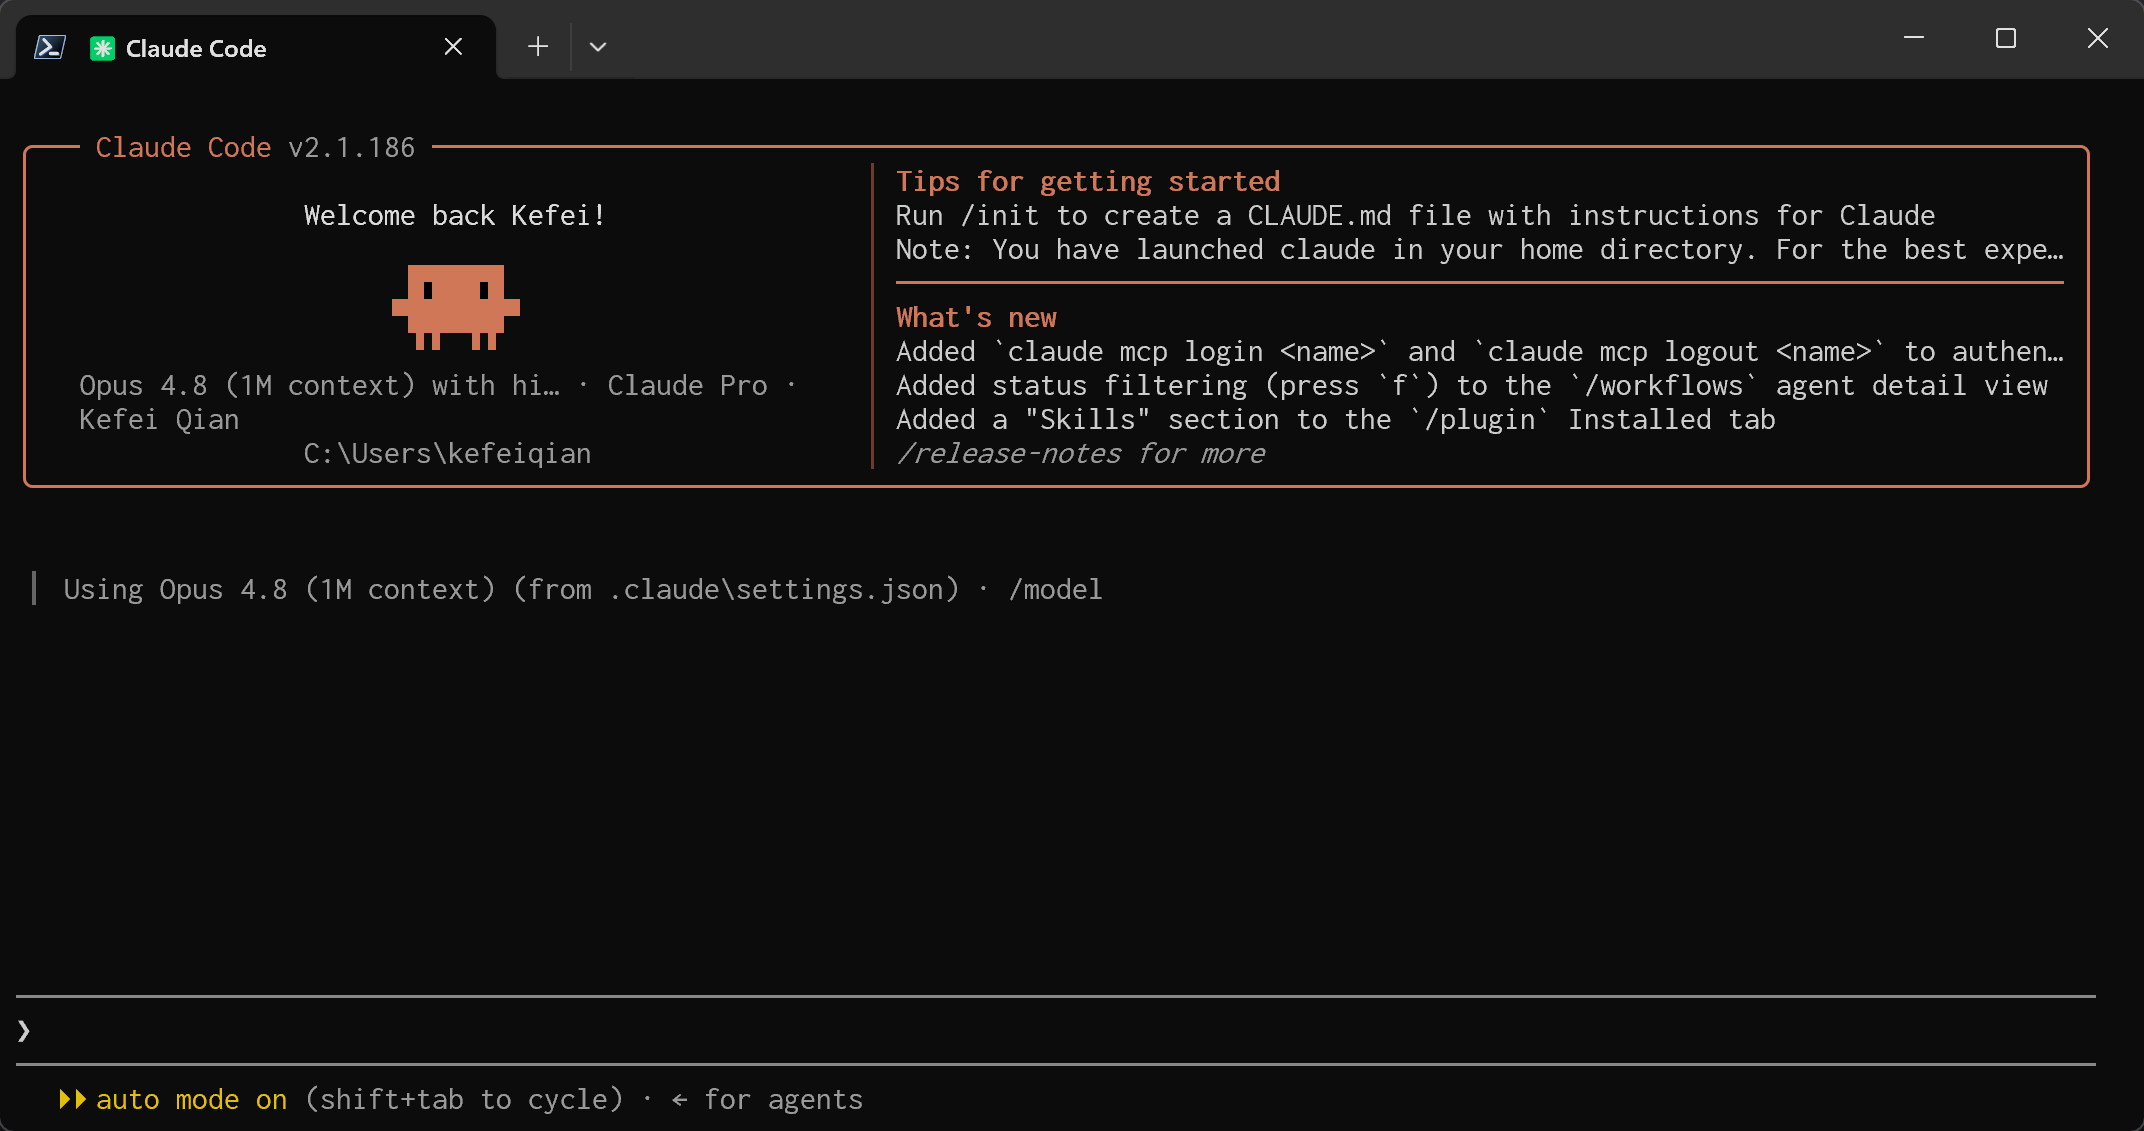
Task: Click the 'Added status filtering' line
Action: 1472,385
